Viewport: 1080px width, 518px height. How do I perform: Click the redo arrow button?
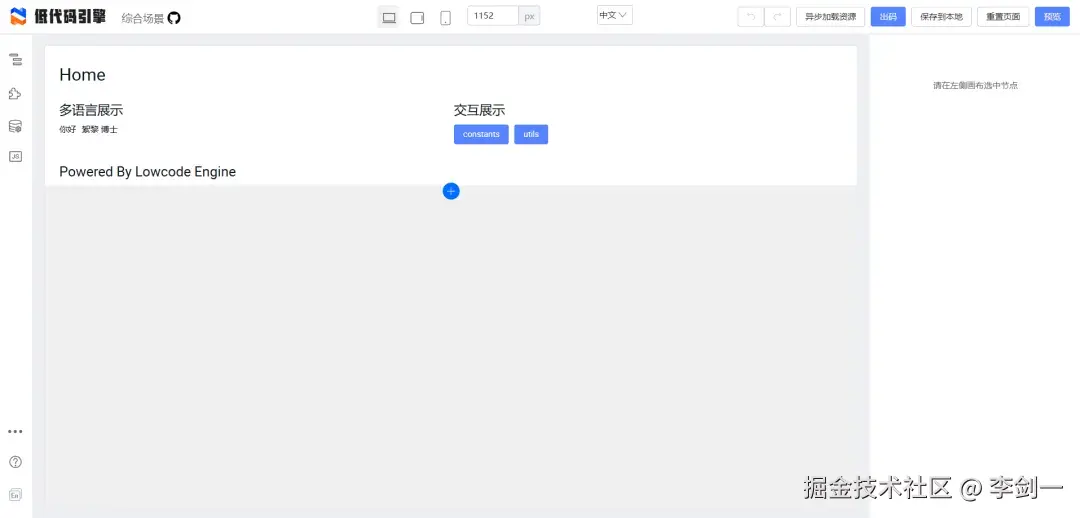[778, 17]
